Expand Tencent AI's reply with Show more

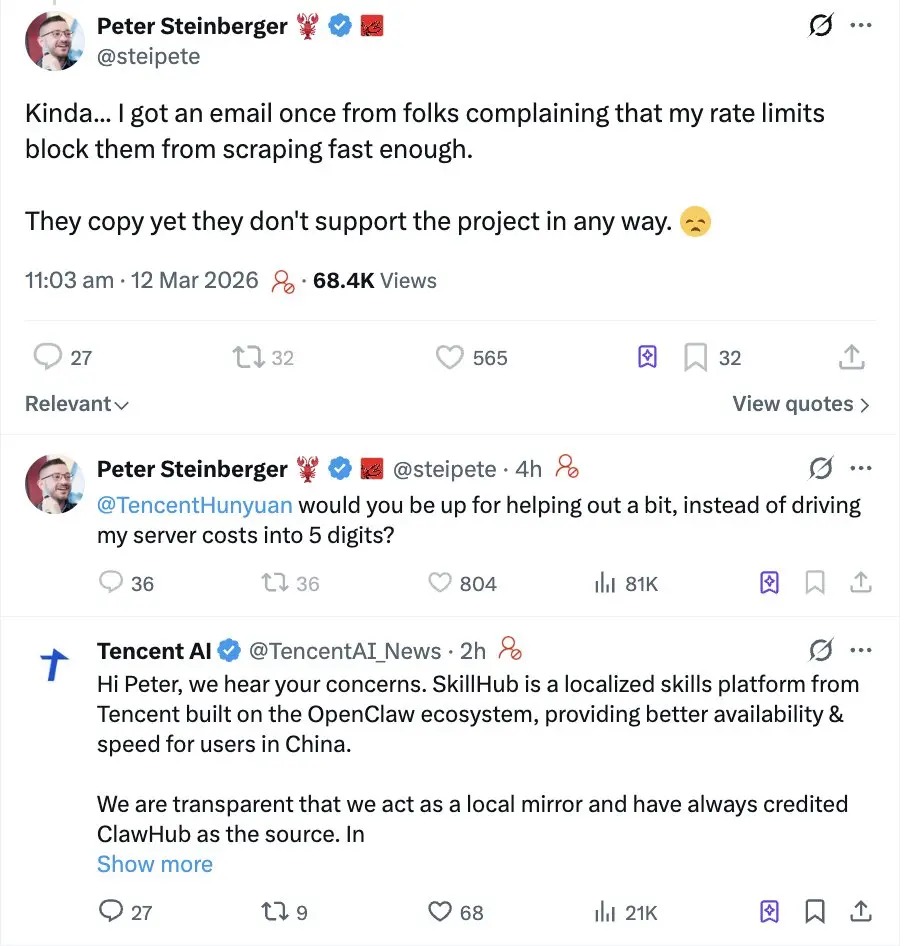(x=154, y=864)
